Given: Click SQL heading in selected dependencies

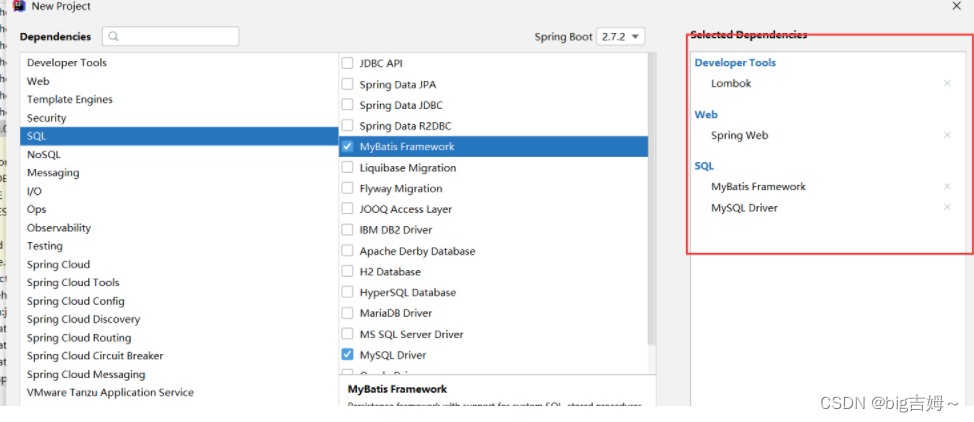Looking at the screenshot, I should (x=704, y=166).
